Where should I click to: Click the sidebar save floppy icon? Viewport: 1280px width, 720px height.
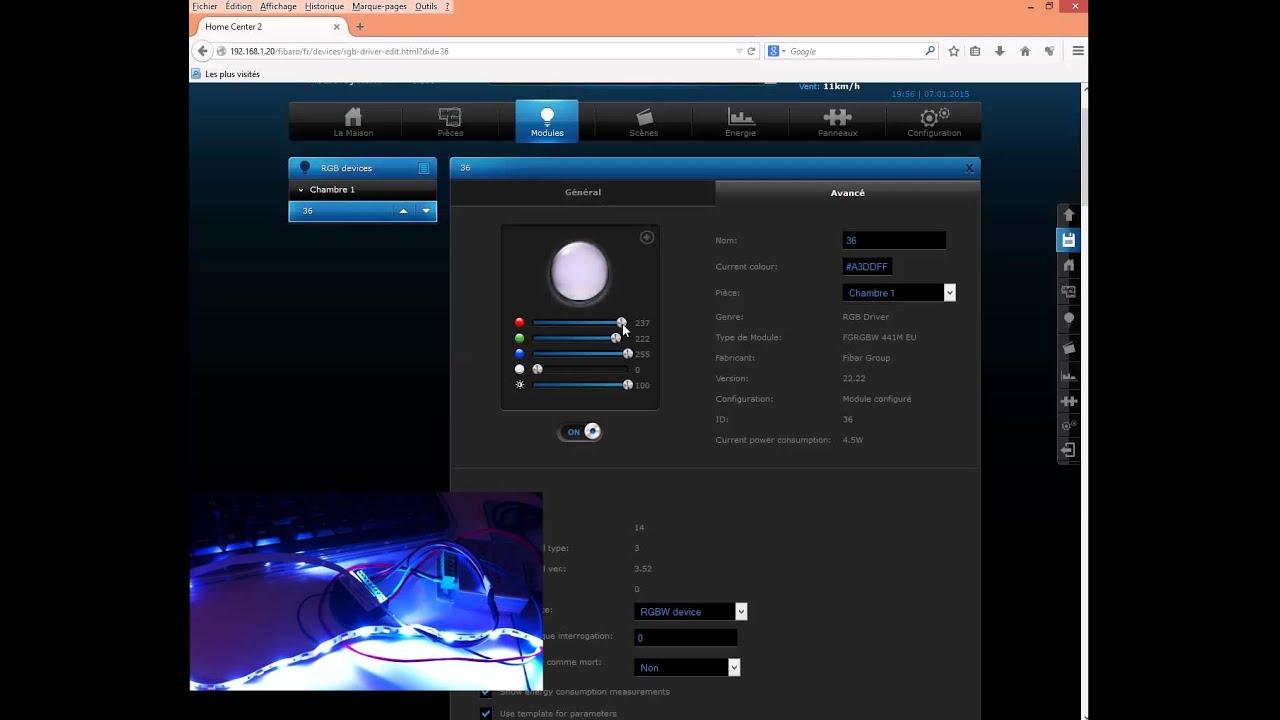[1068, 240]
